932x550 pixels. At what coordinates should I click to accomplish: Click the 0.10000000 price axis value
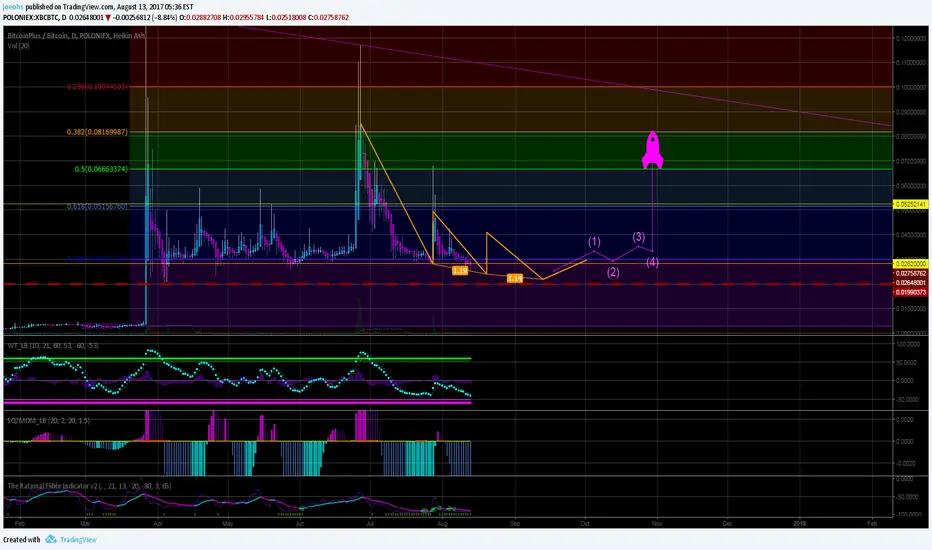click(x=911, y=87)
